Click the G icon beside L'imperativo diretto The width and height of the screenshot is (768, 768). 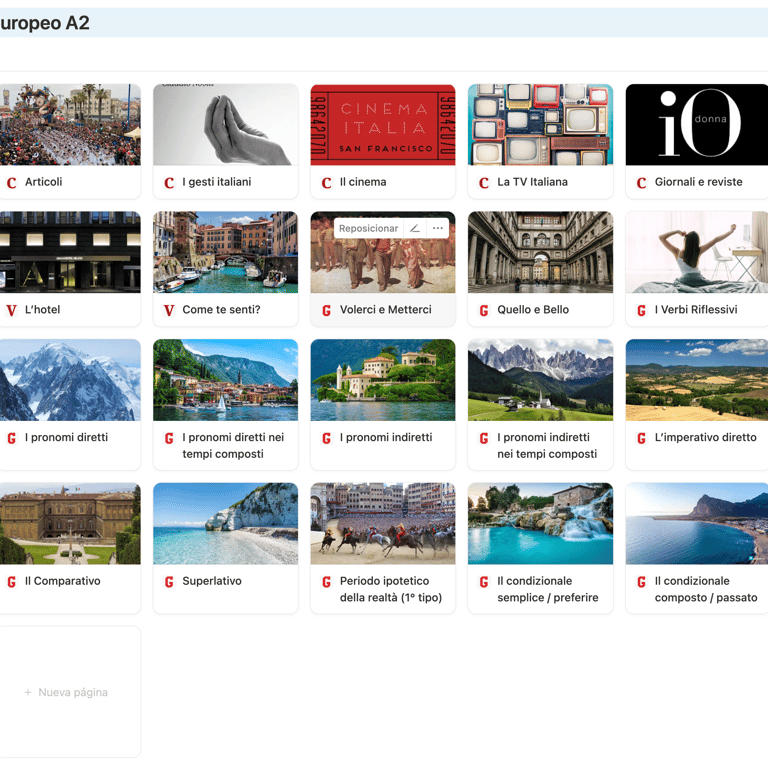[641, 438]
